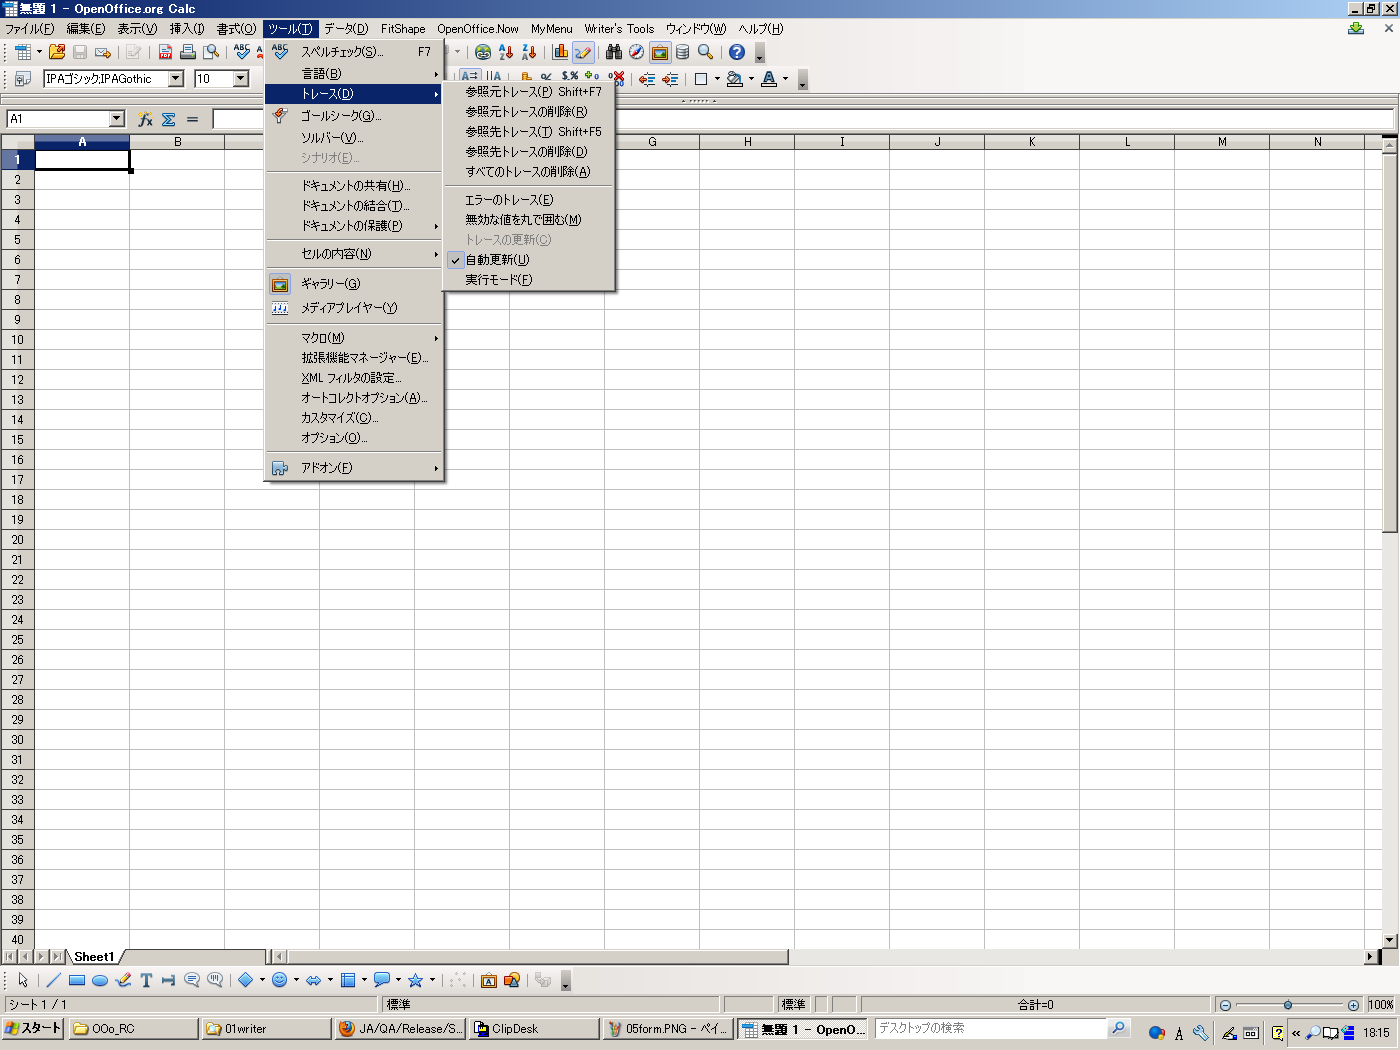This screenshot has height=1050, width=1400.
Task: Select the Line drawing tool
Action: [54, 980]
